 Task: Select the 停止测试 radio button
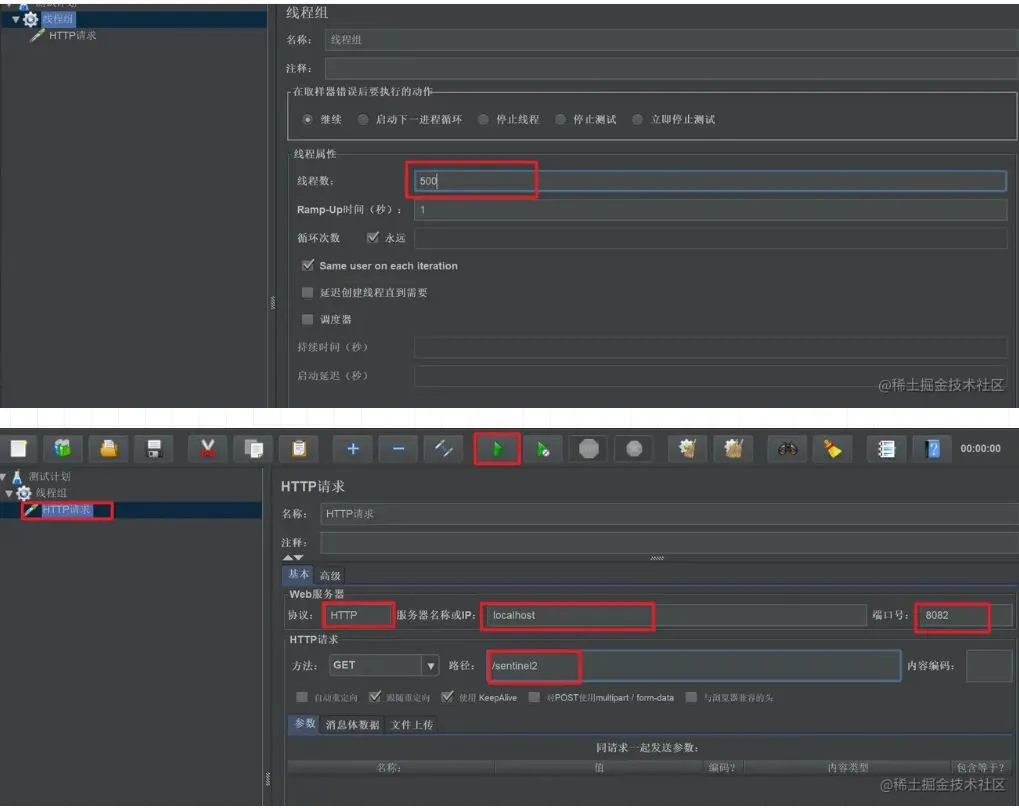coord(560,120)
